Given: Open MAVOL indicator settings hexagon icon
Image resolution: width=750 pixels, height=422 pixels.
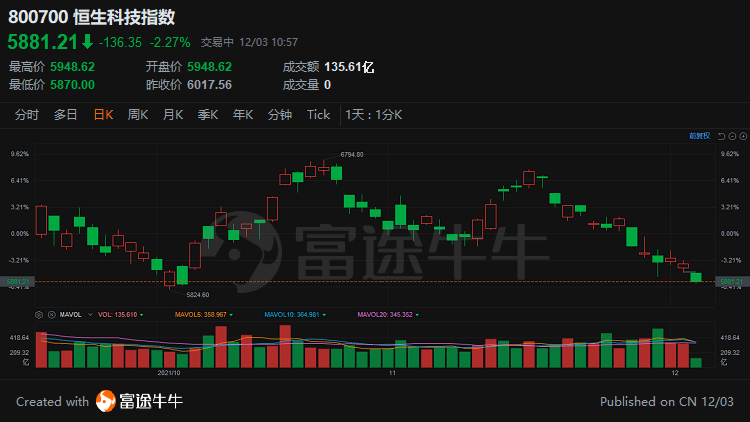Looking at the screenshot, I should click(39, 315).
